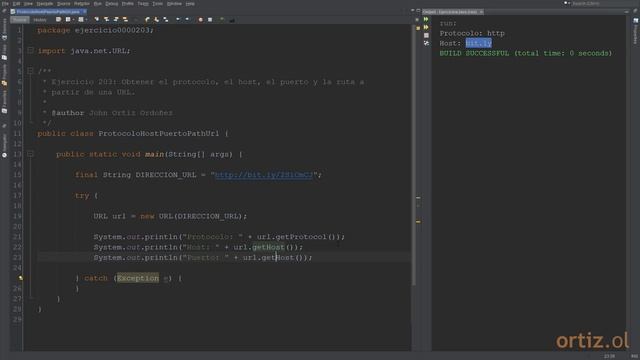Image resolution: width=640 pixels, height=360 pixels.
Task: Close the Output panel tab
Action: (x=481, y=12)
